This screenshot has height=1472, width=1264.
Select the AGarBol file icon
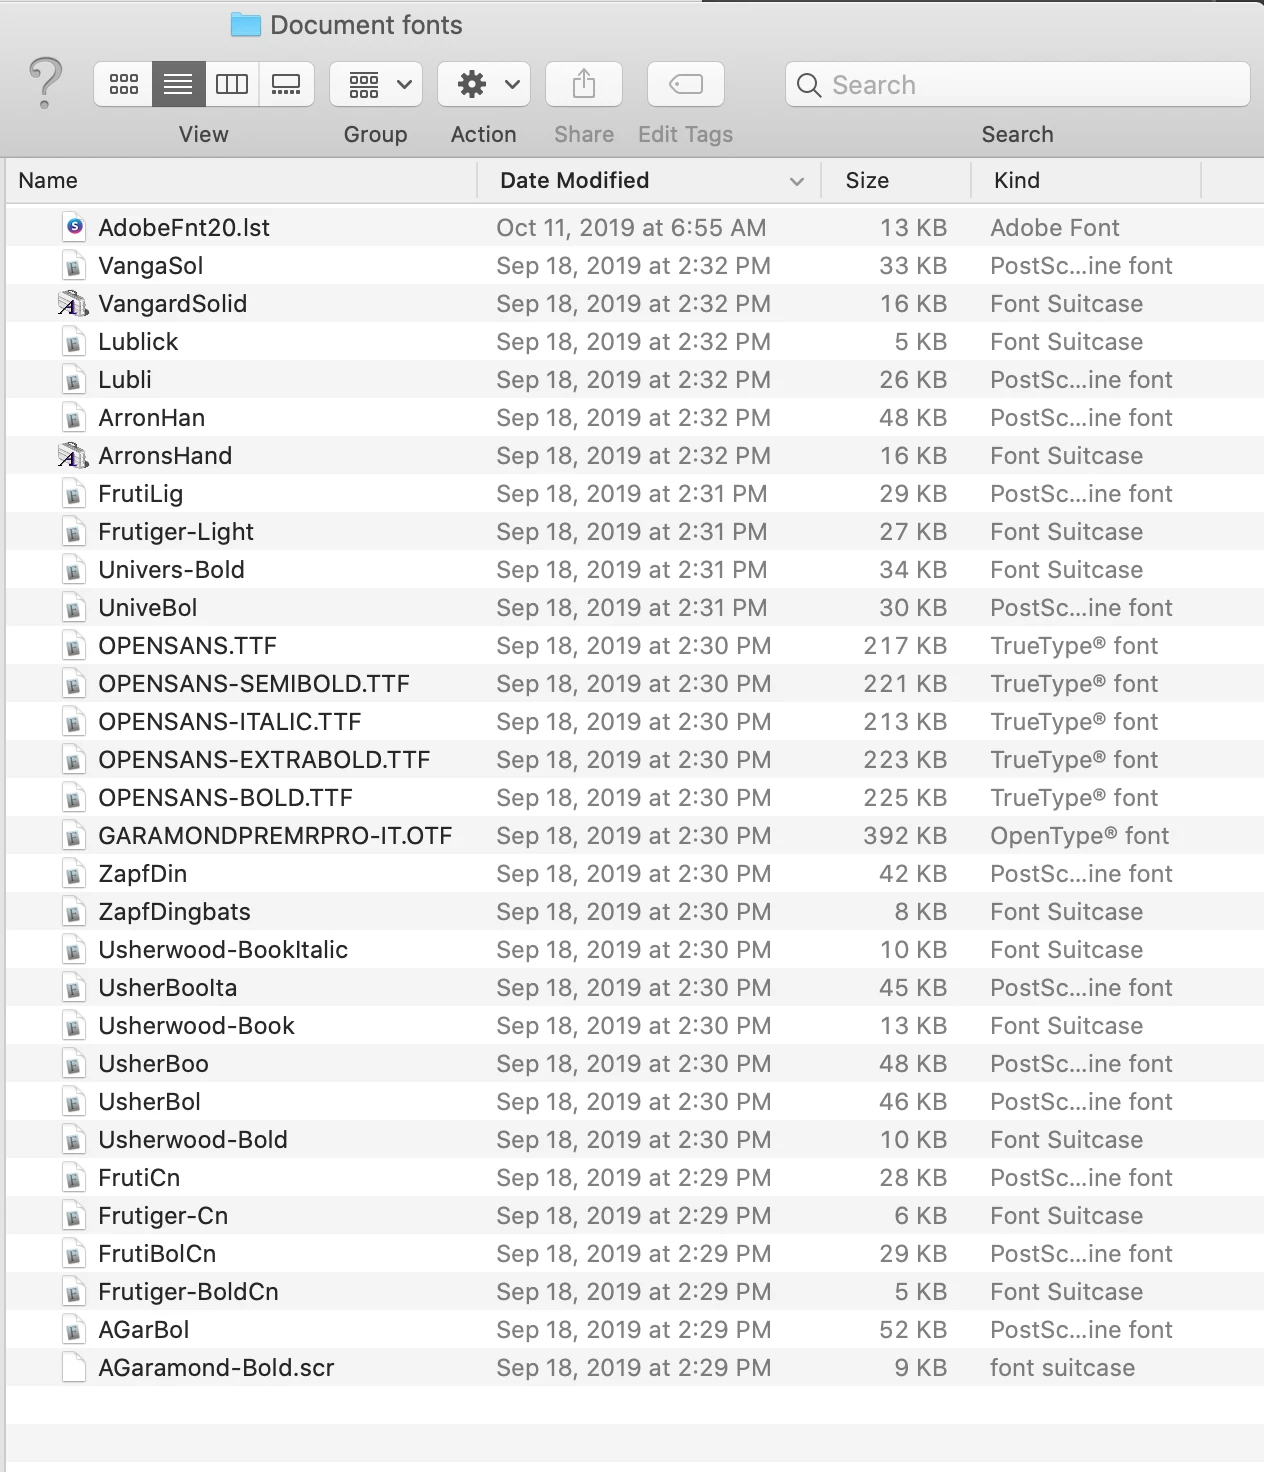coord(74,1329)
